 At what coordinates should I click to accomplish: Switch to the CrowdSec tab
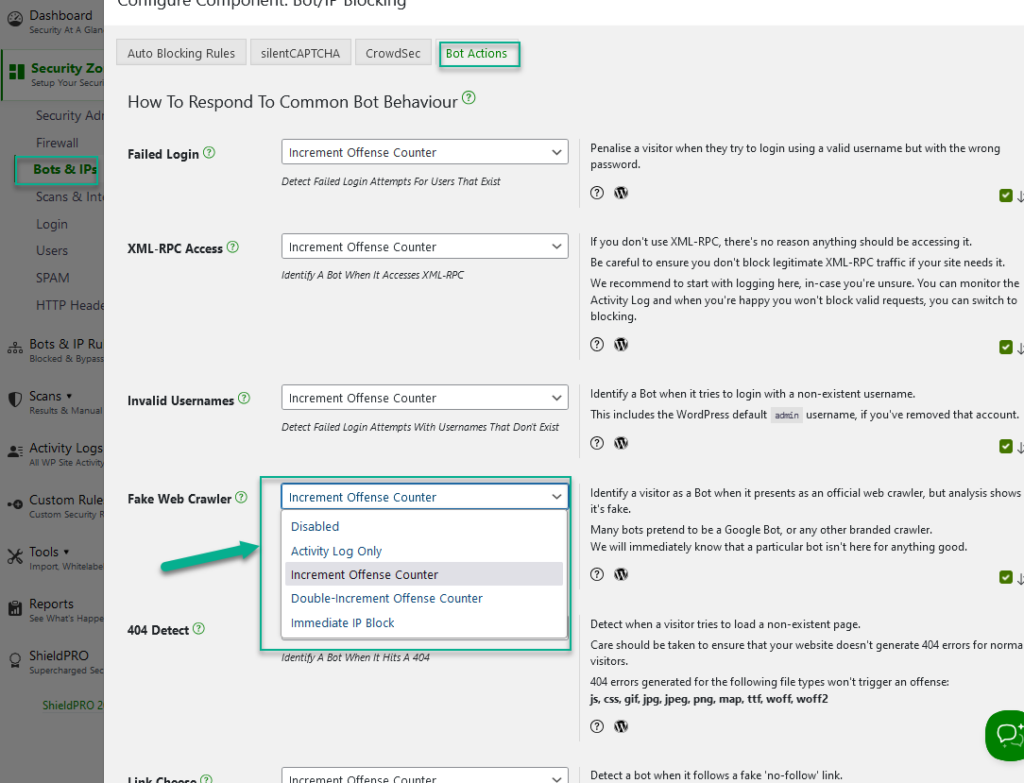coord(393,52)
